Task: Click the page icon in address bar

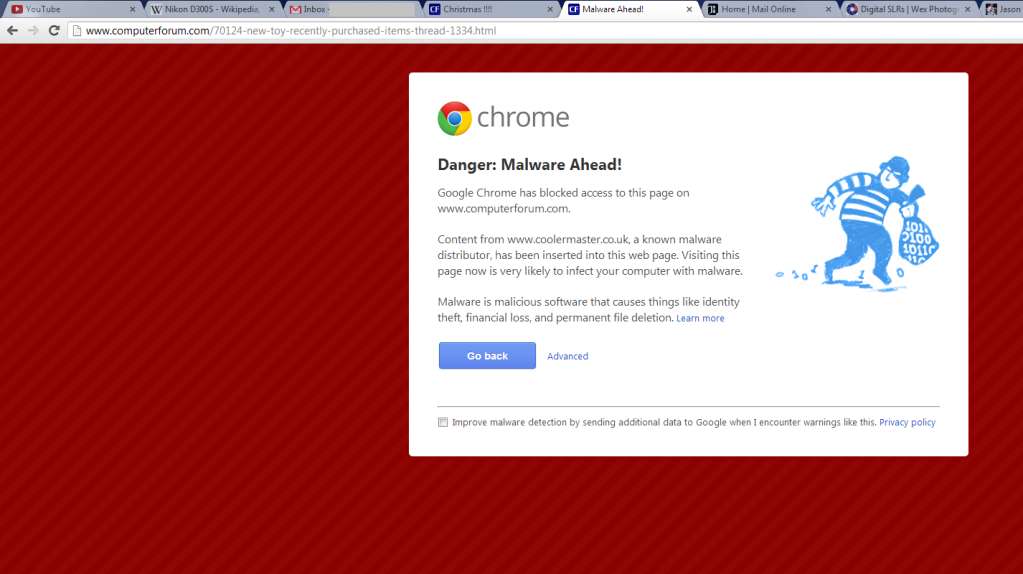Action: coord(77,31)
